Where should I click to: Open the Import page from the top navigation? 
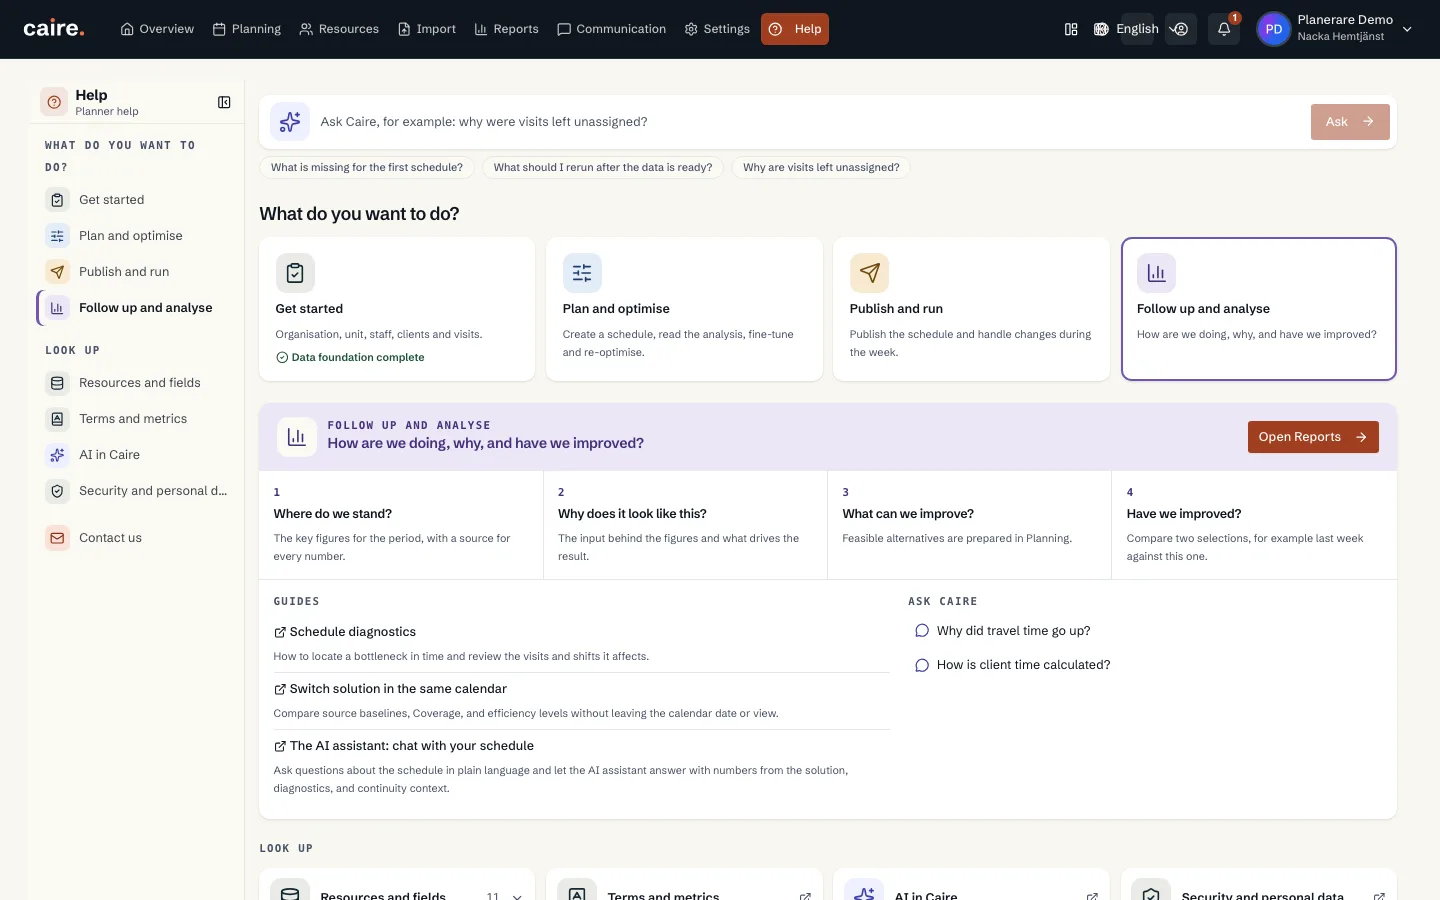[x=427, y=29]
